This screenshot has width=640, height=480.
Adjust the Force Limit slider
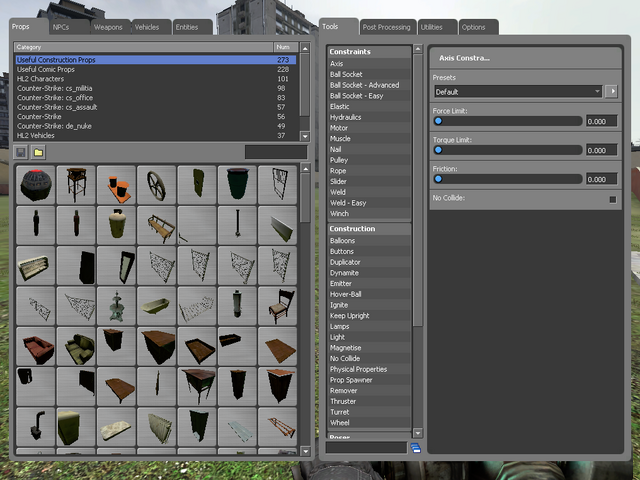tap(508, 121)
